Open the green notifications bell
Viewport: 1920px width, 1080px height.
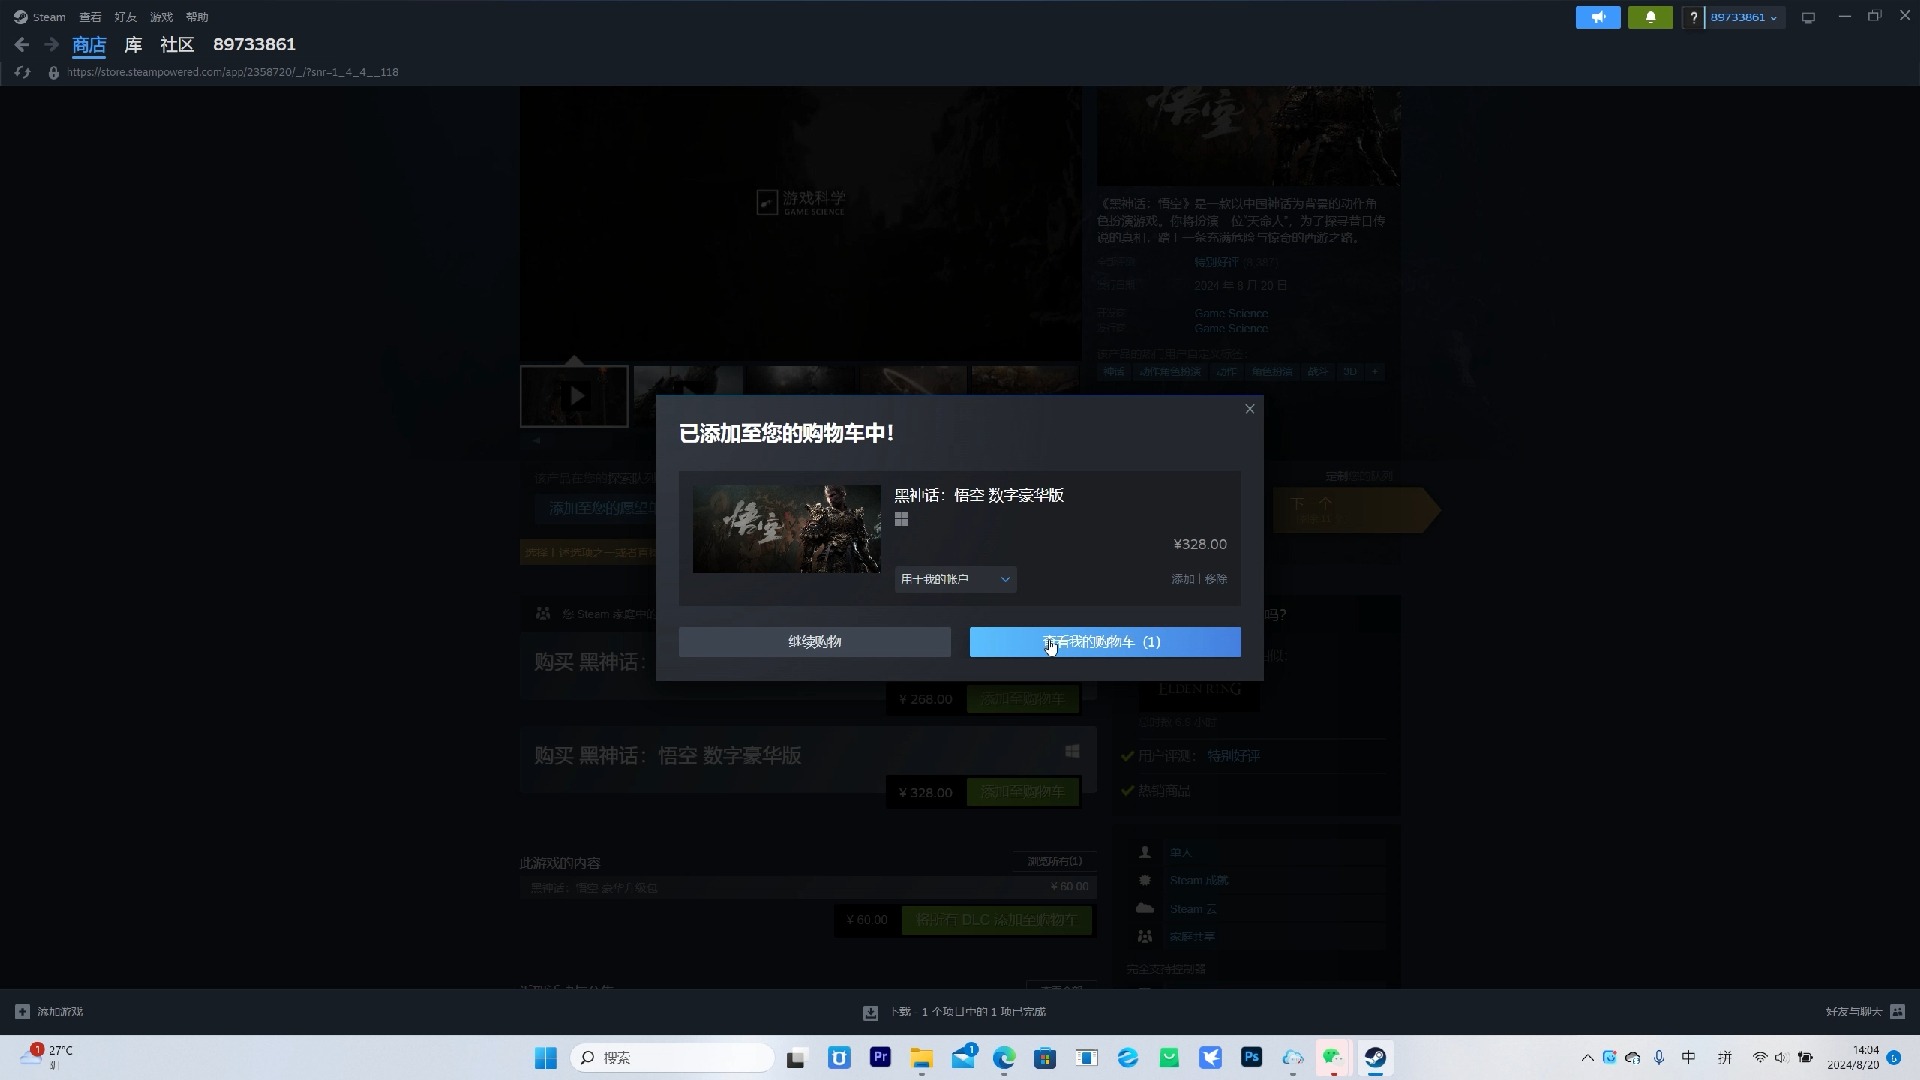point(1650,17)
